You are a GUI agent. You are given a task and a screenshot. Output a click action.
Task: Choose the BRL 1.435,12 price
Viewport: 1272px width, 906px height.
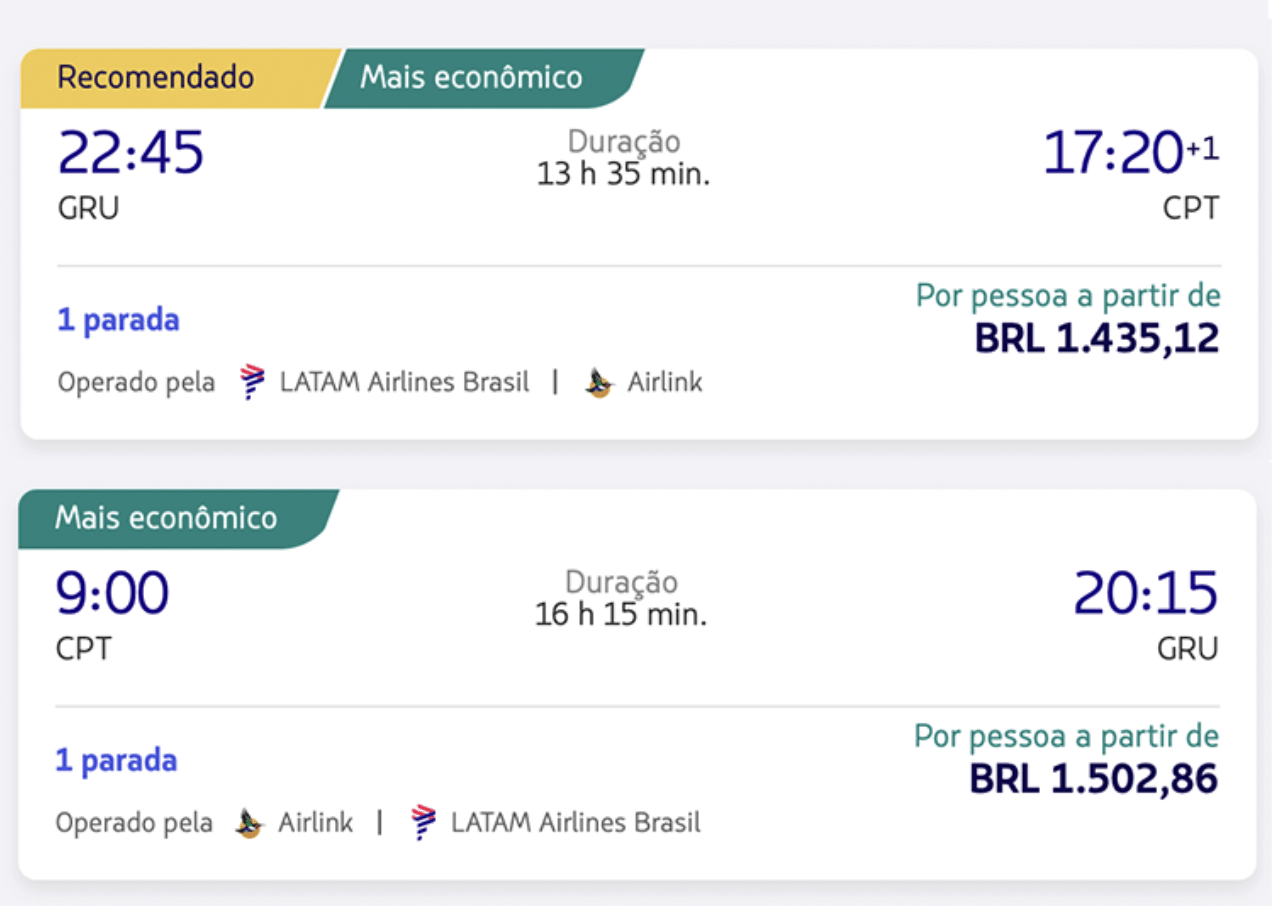pos(1097,339)
